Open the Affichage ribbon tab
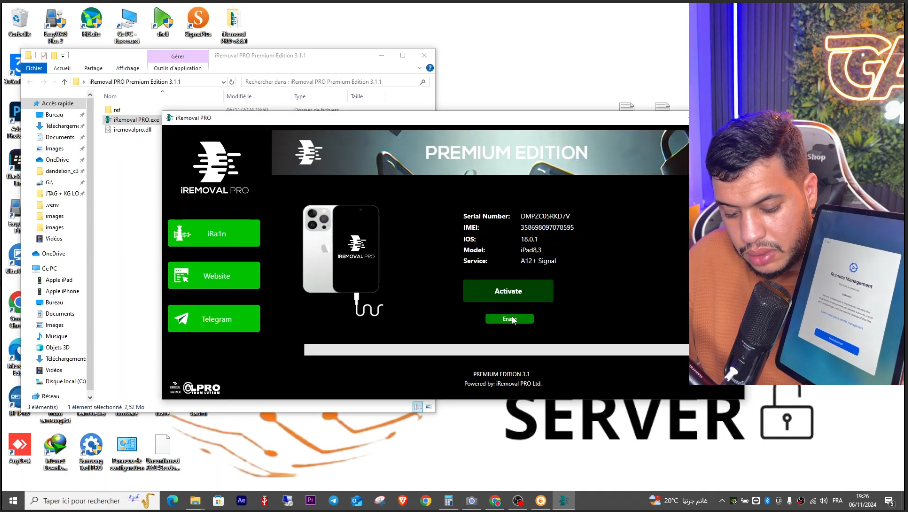Image resolution: width=908 pixels, height=512 pixels. coord(127,68)
